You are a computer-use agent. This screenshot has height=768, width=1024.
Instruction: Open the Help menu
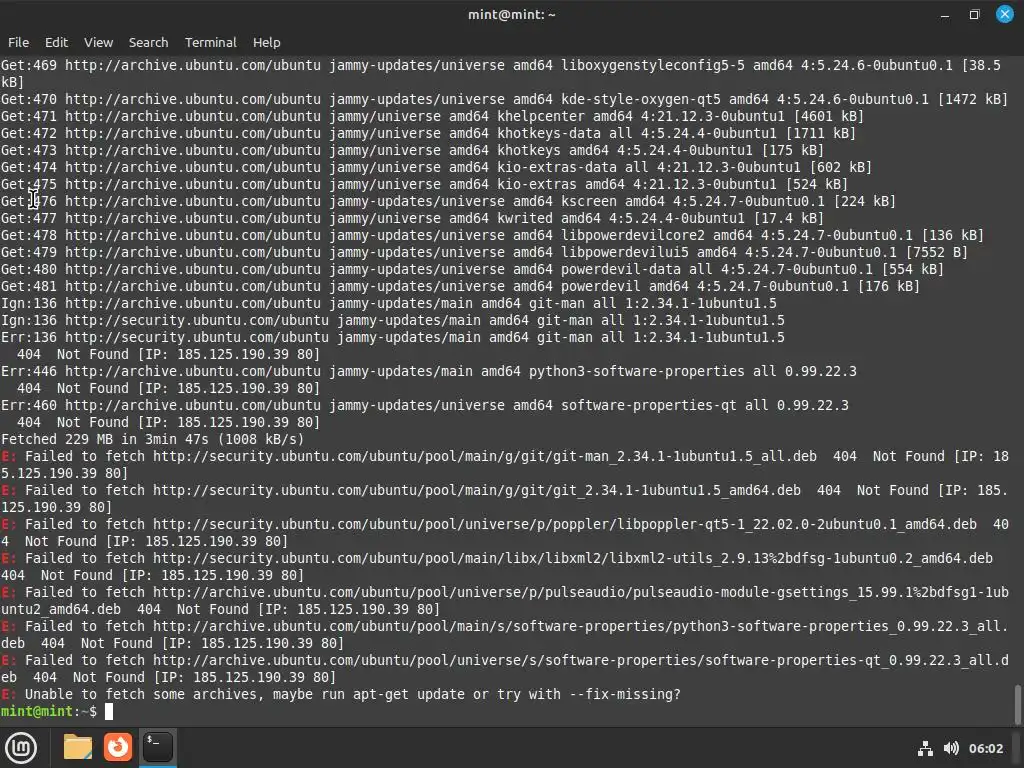(266, 42)
